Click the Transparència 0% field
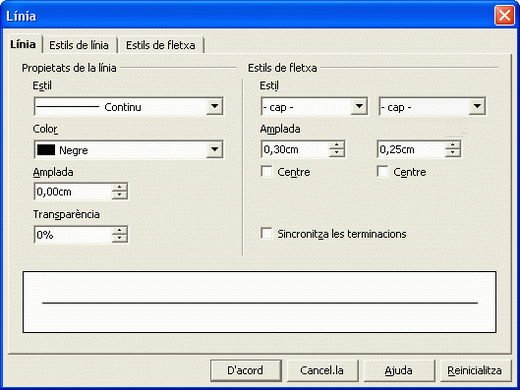Image resolution: width=520 pixels, height=390 pixels. click(73, 235)
